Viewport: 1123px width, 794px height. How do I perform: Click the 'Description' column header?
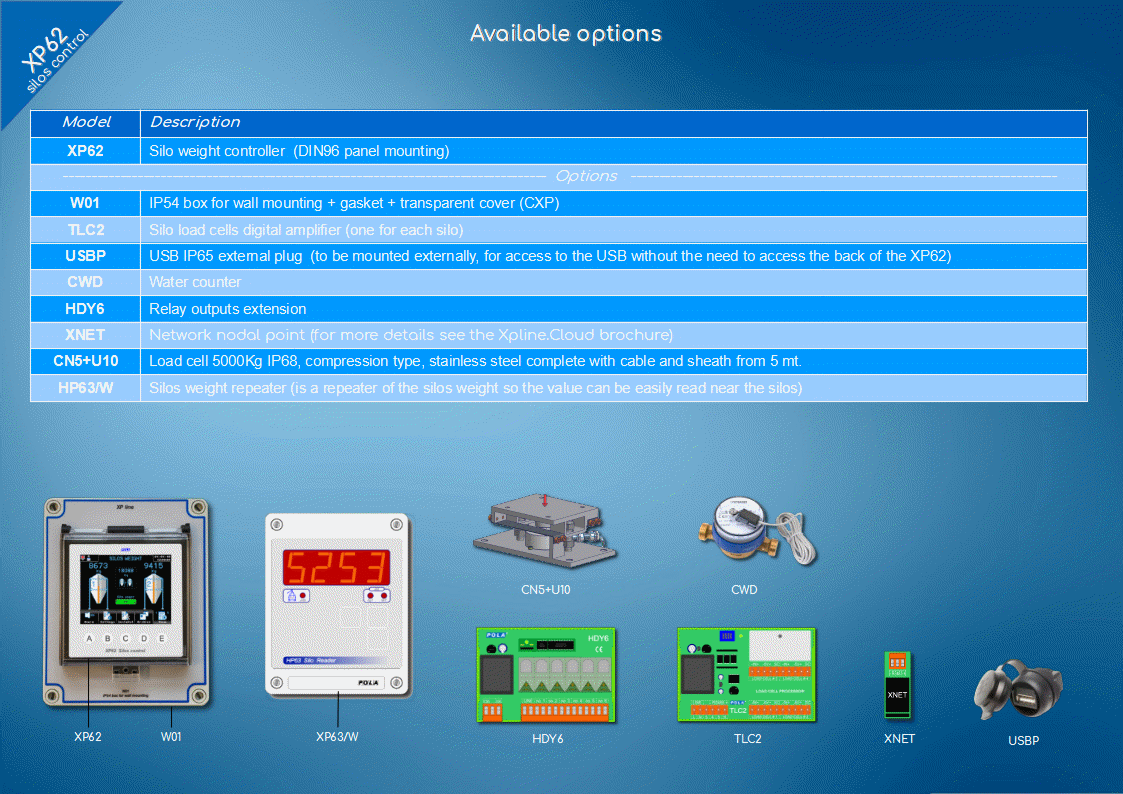point(614,122)
